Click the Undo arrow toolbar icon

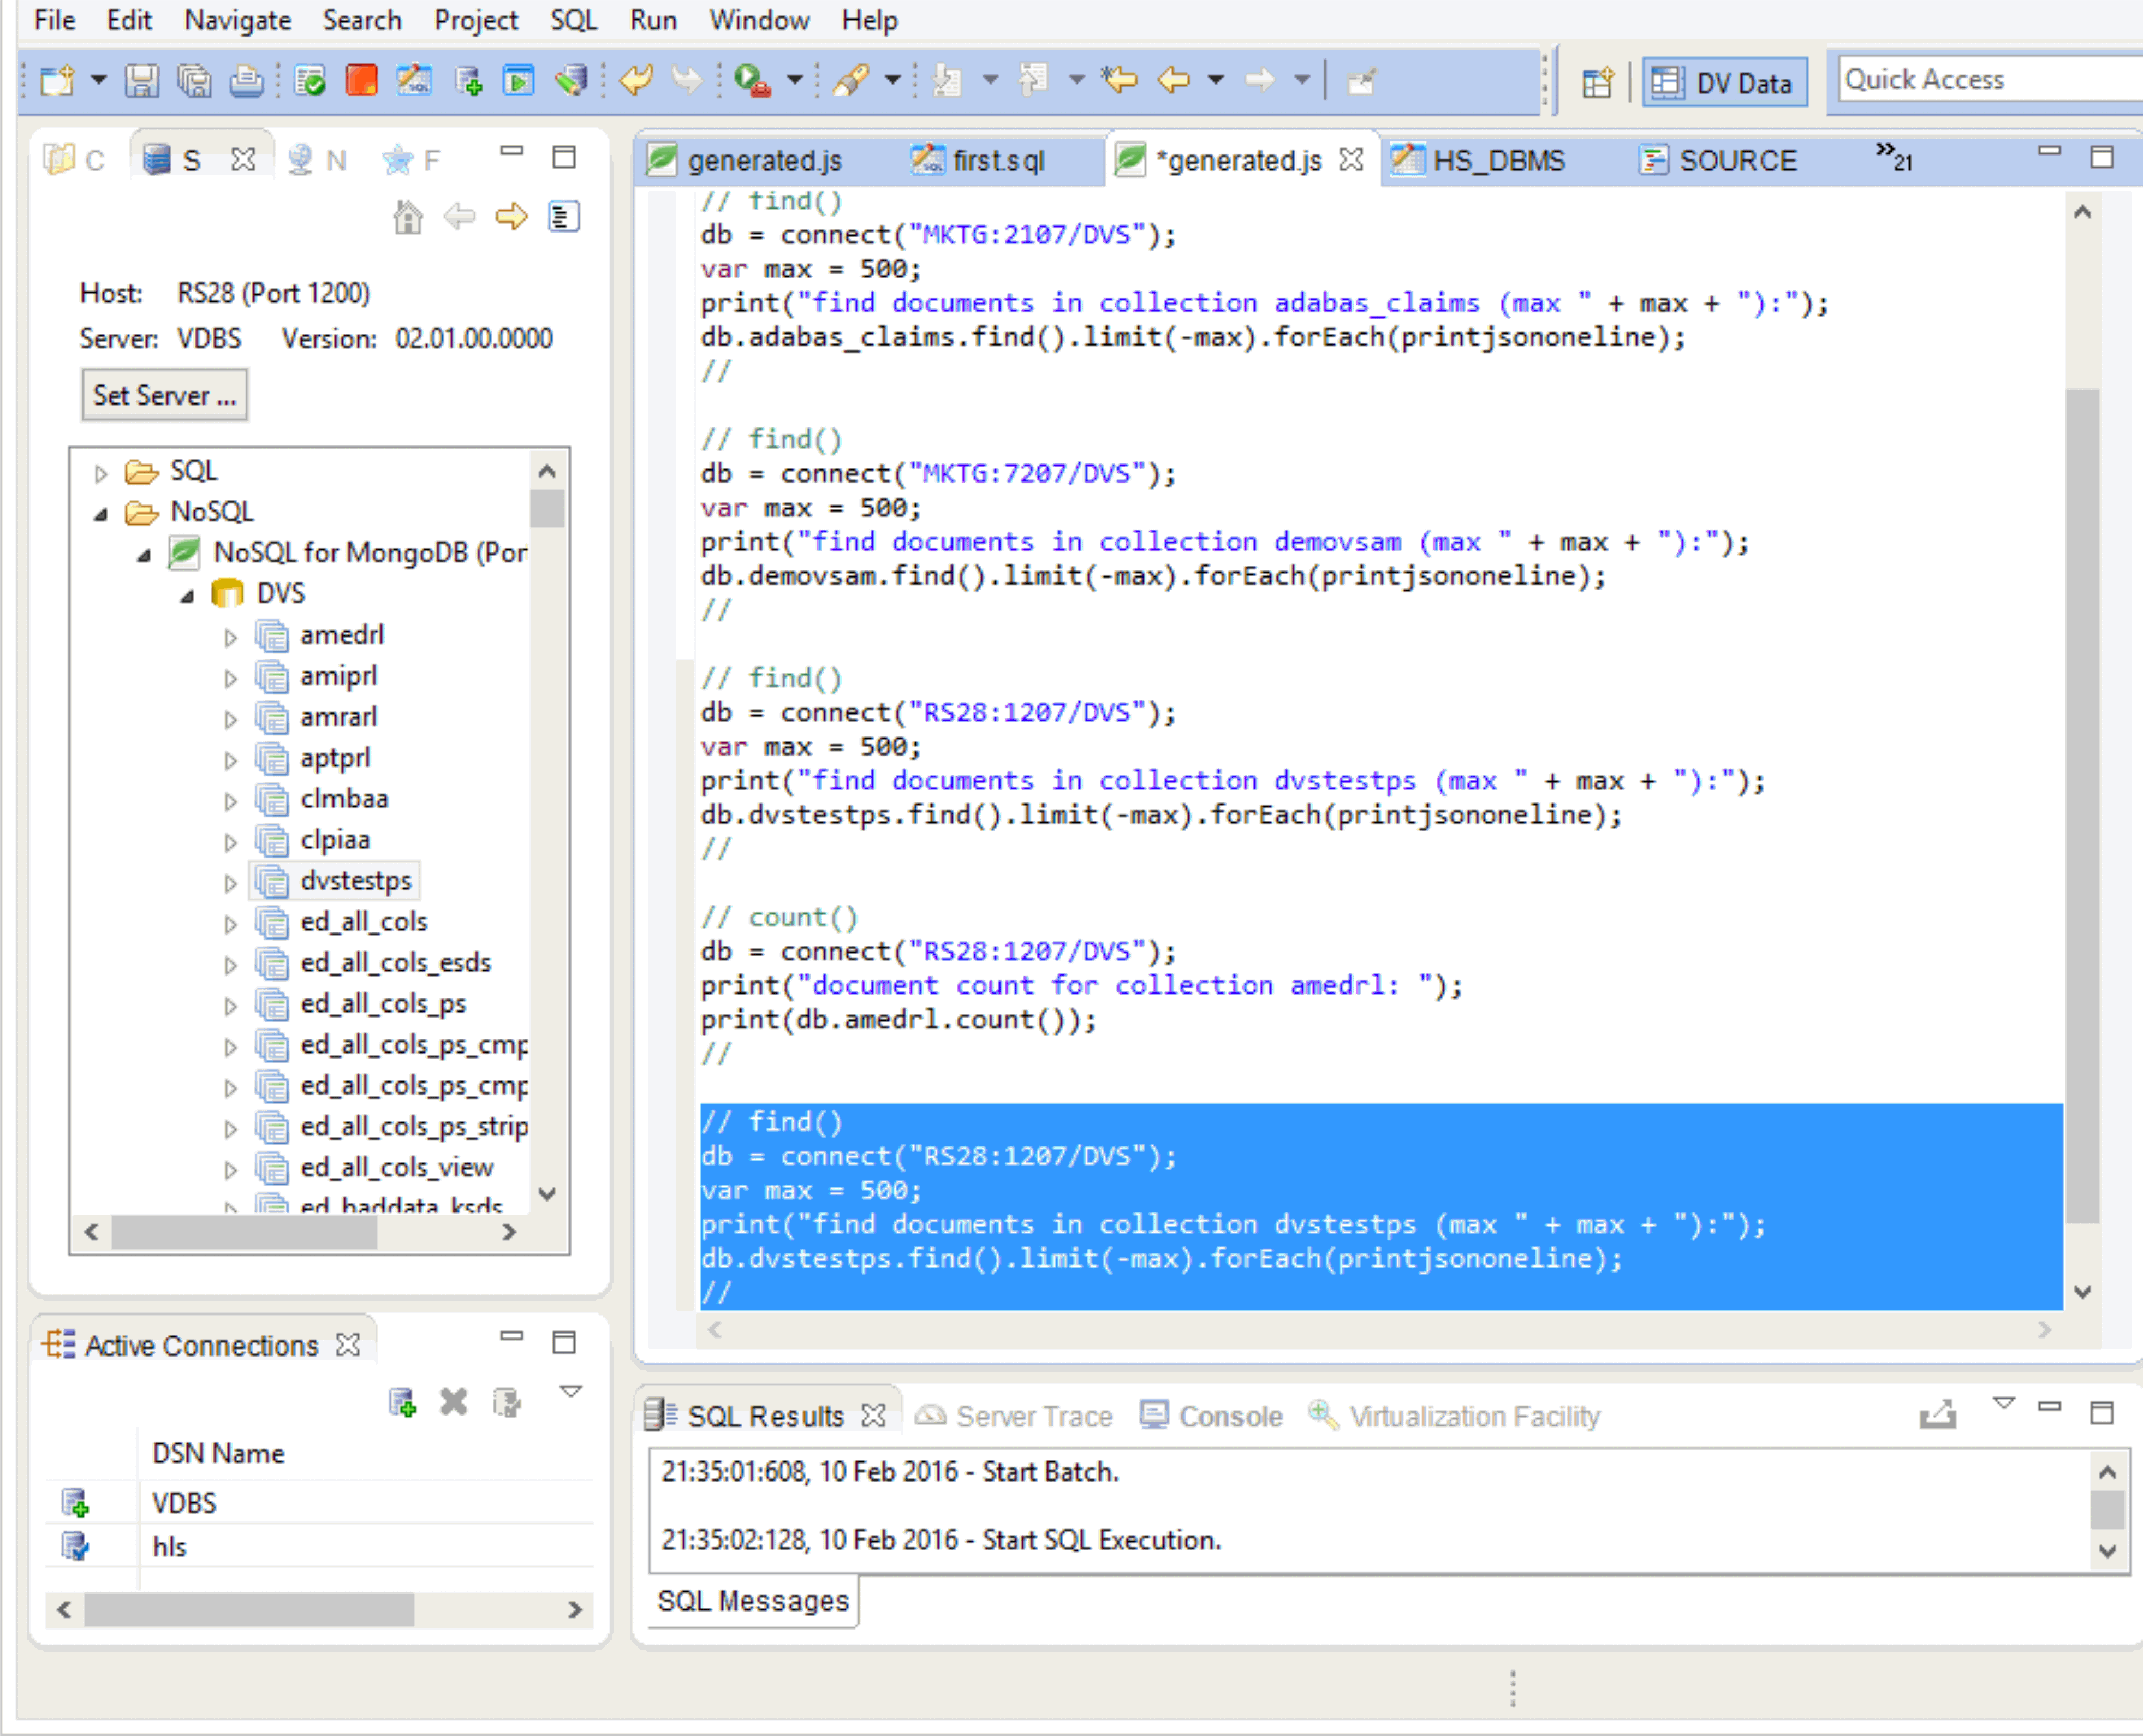coord(636,80)
